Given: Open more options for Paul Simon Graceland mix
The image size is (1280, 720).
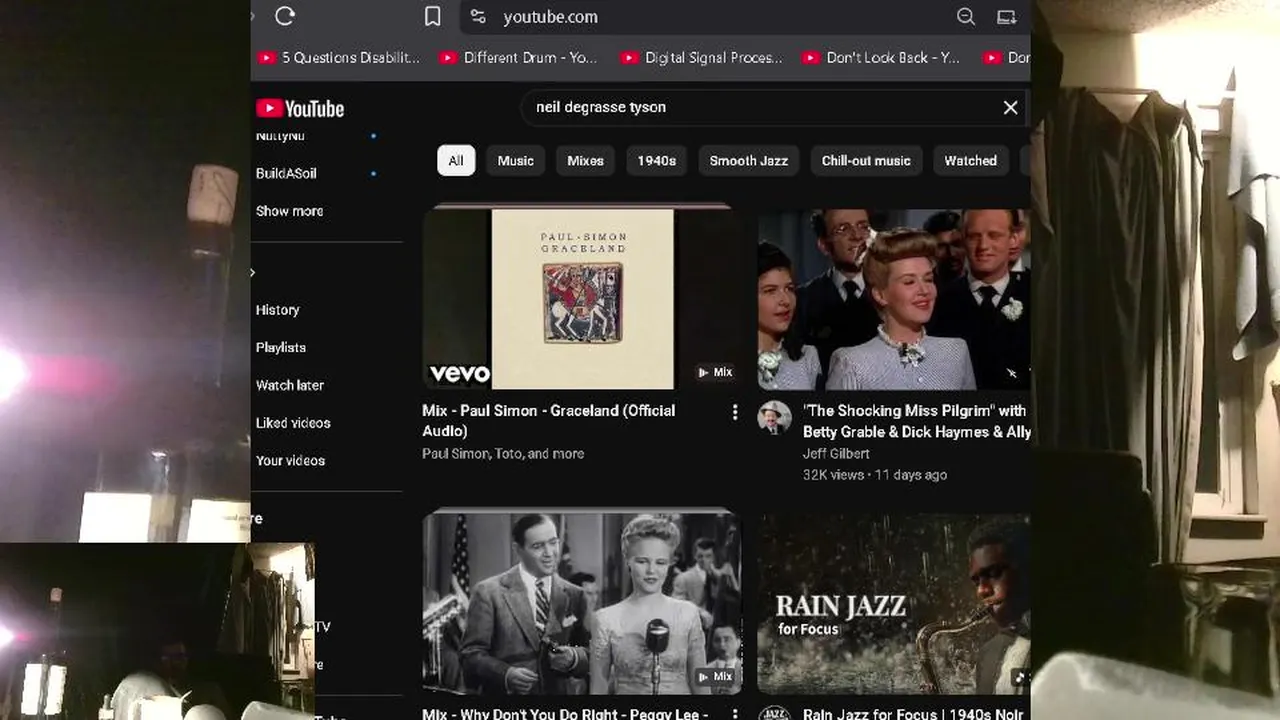Looking at the screenshot, I should [735, 412].
